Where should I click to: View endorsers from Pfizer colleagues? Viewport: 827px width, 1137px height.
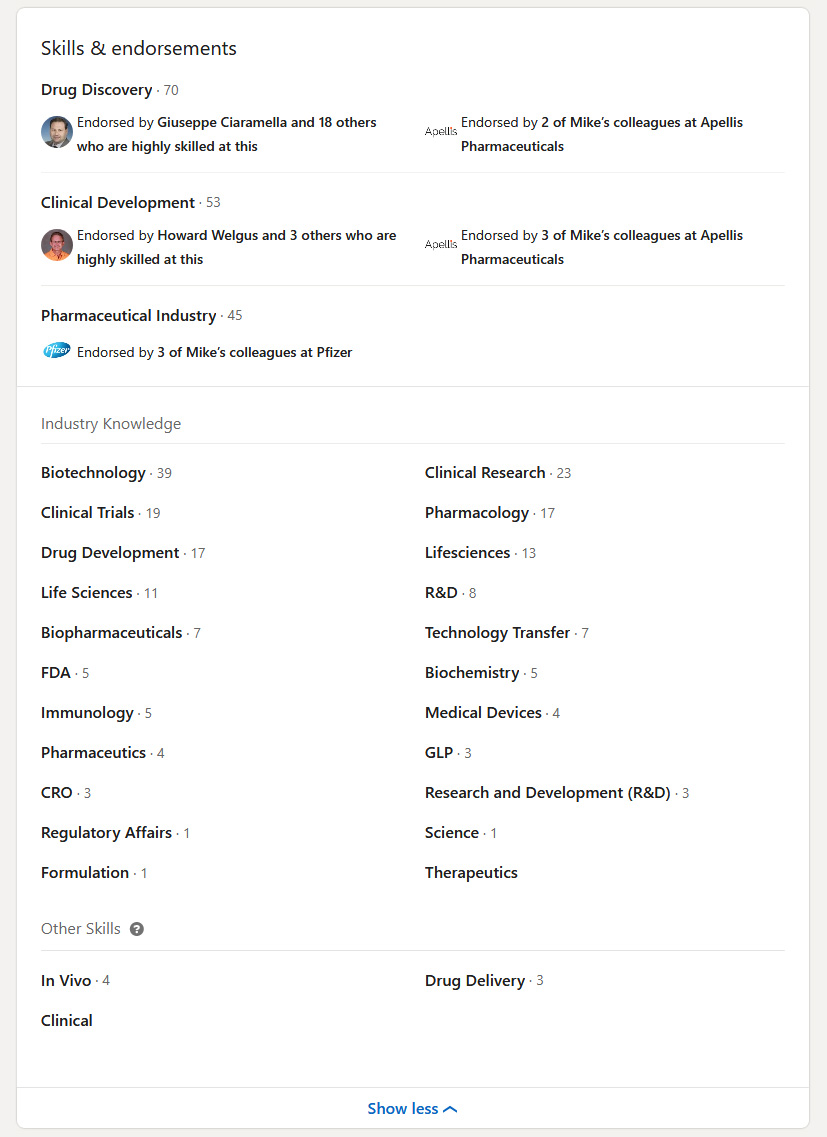tap(254, 352)
